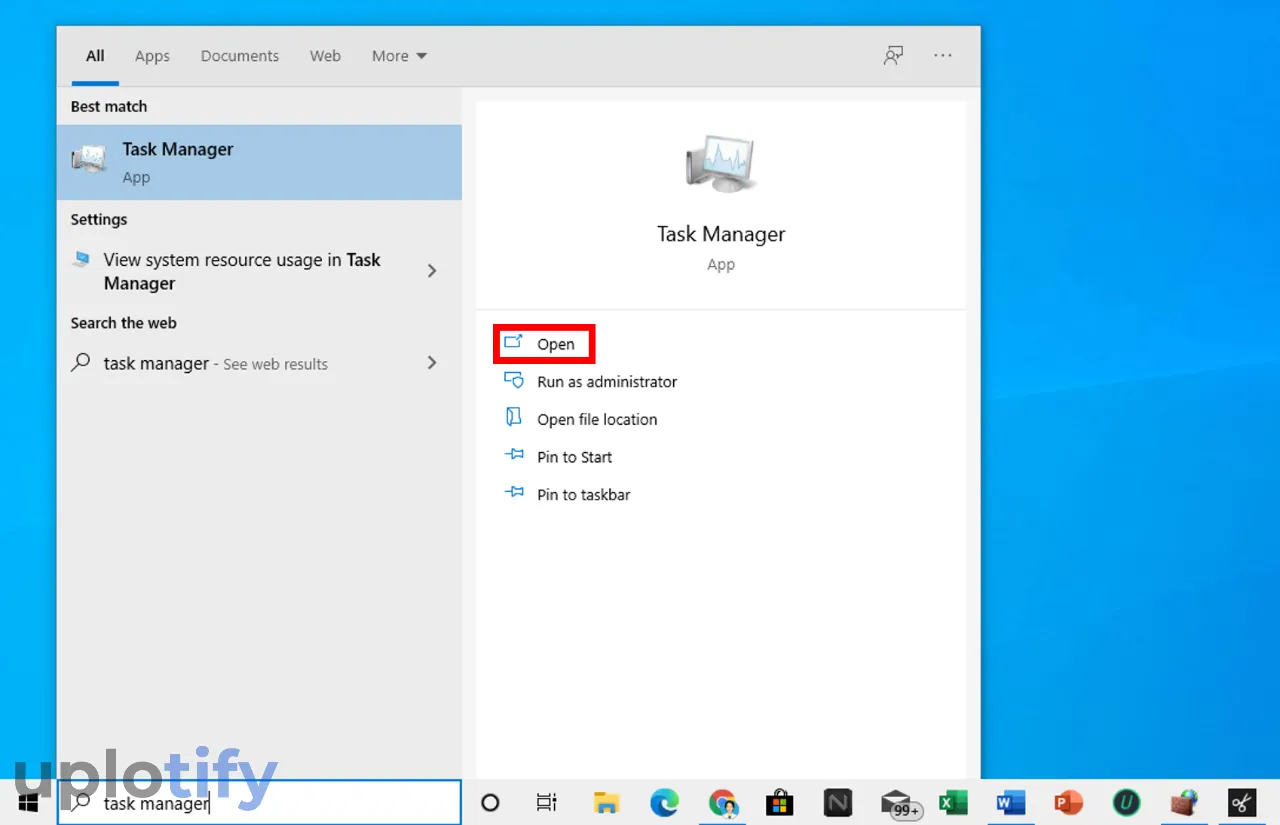1280x825 pixels.
Task: Click the Run as administrator shield icon
Action: [x=513, y=380]
